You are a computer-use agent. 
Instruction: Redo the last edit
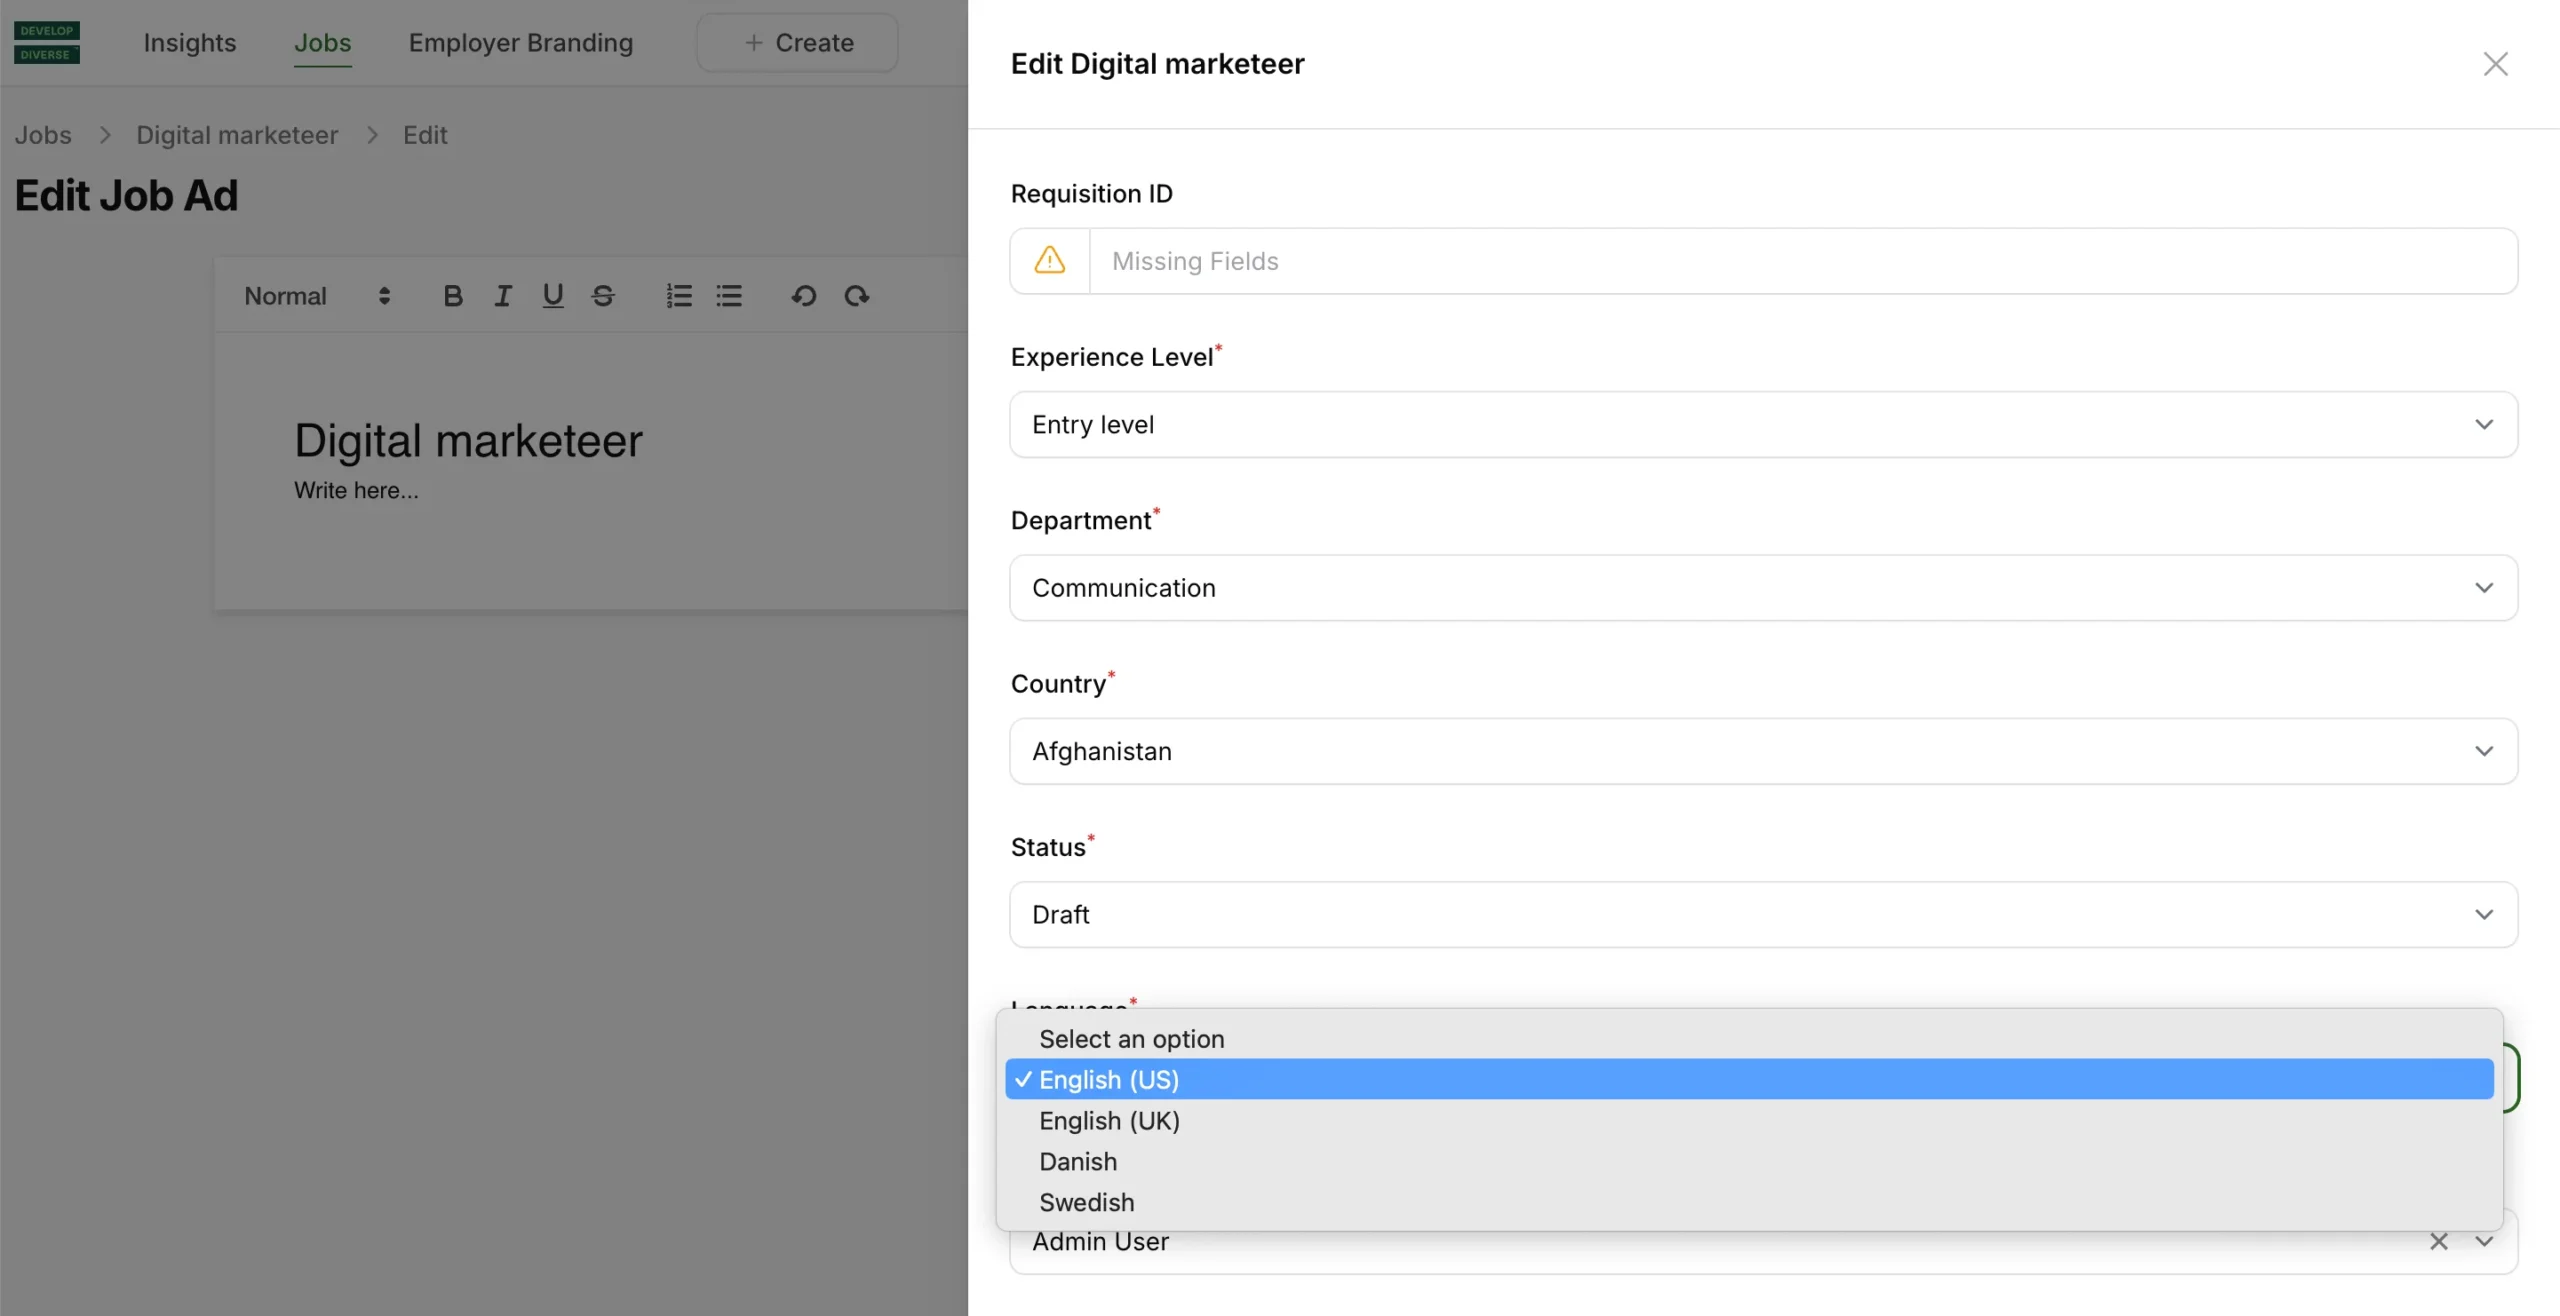pos(856,296)
